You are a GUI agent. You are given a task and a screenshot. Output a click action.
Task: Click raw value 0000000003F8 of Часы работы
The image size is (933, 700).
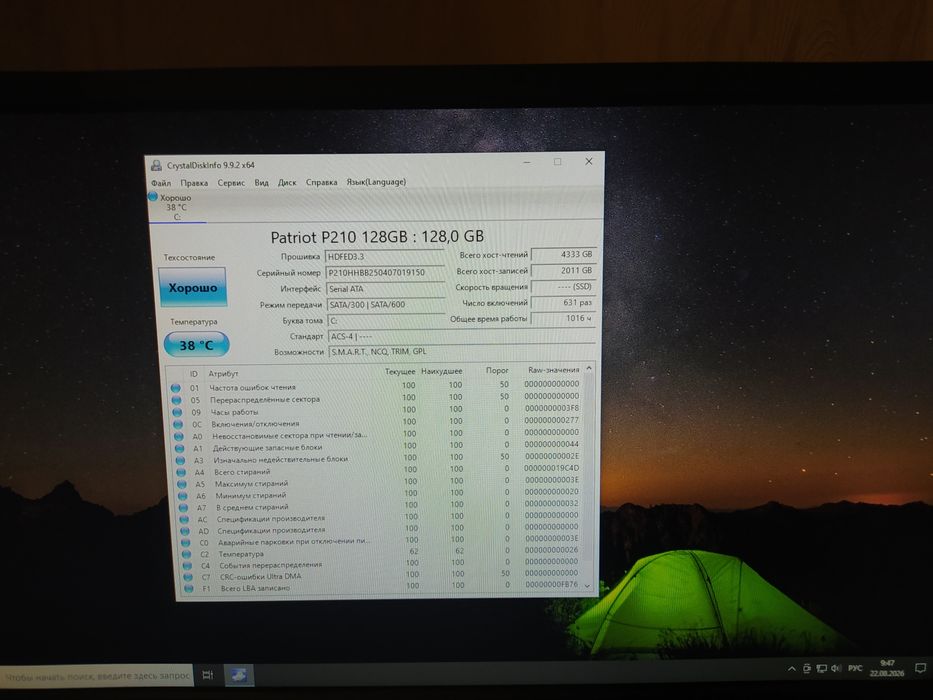[x=552, y=408]
